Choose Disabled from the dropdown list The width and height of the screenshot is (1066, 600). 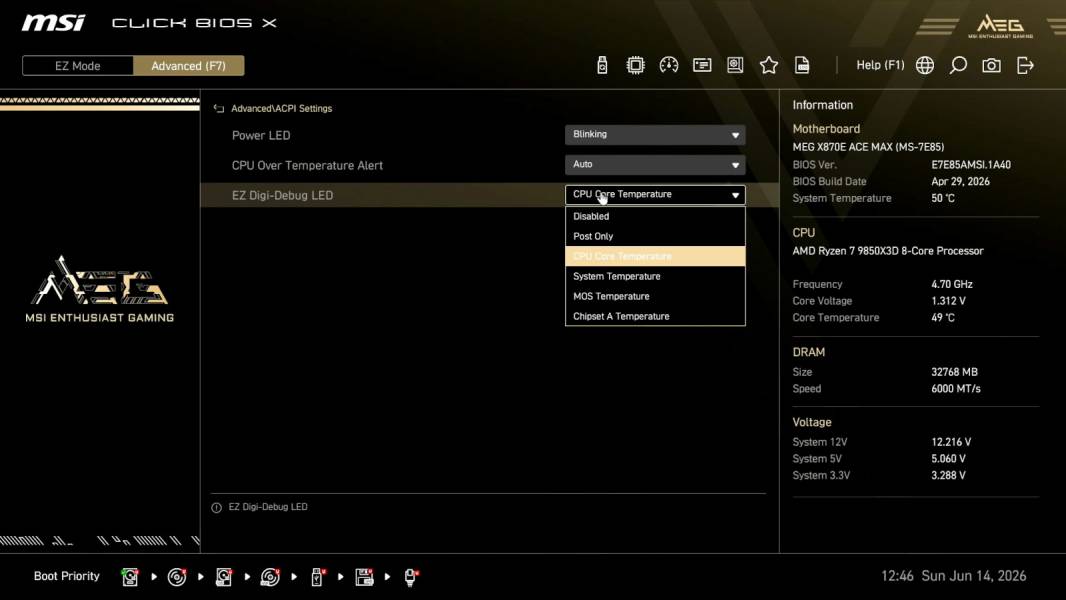(x=655, y=216)
